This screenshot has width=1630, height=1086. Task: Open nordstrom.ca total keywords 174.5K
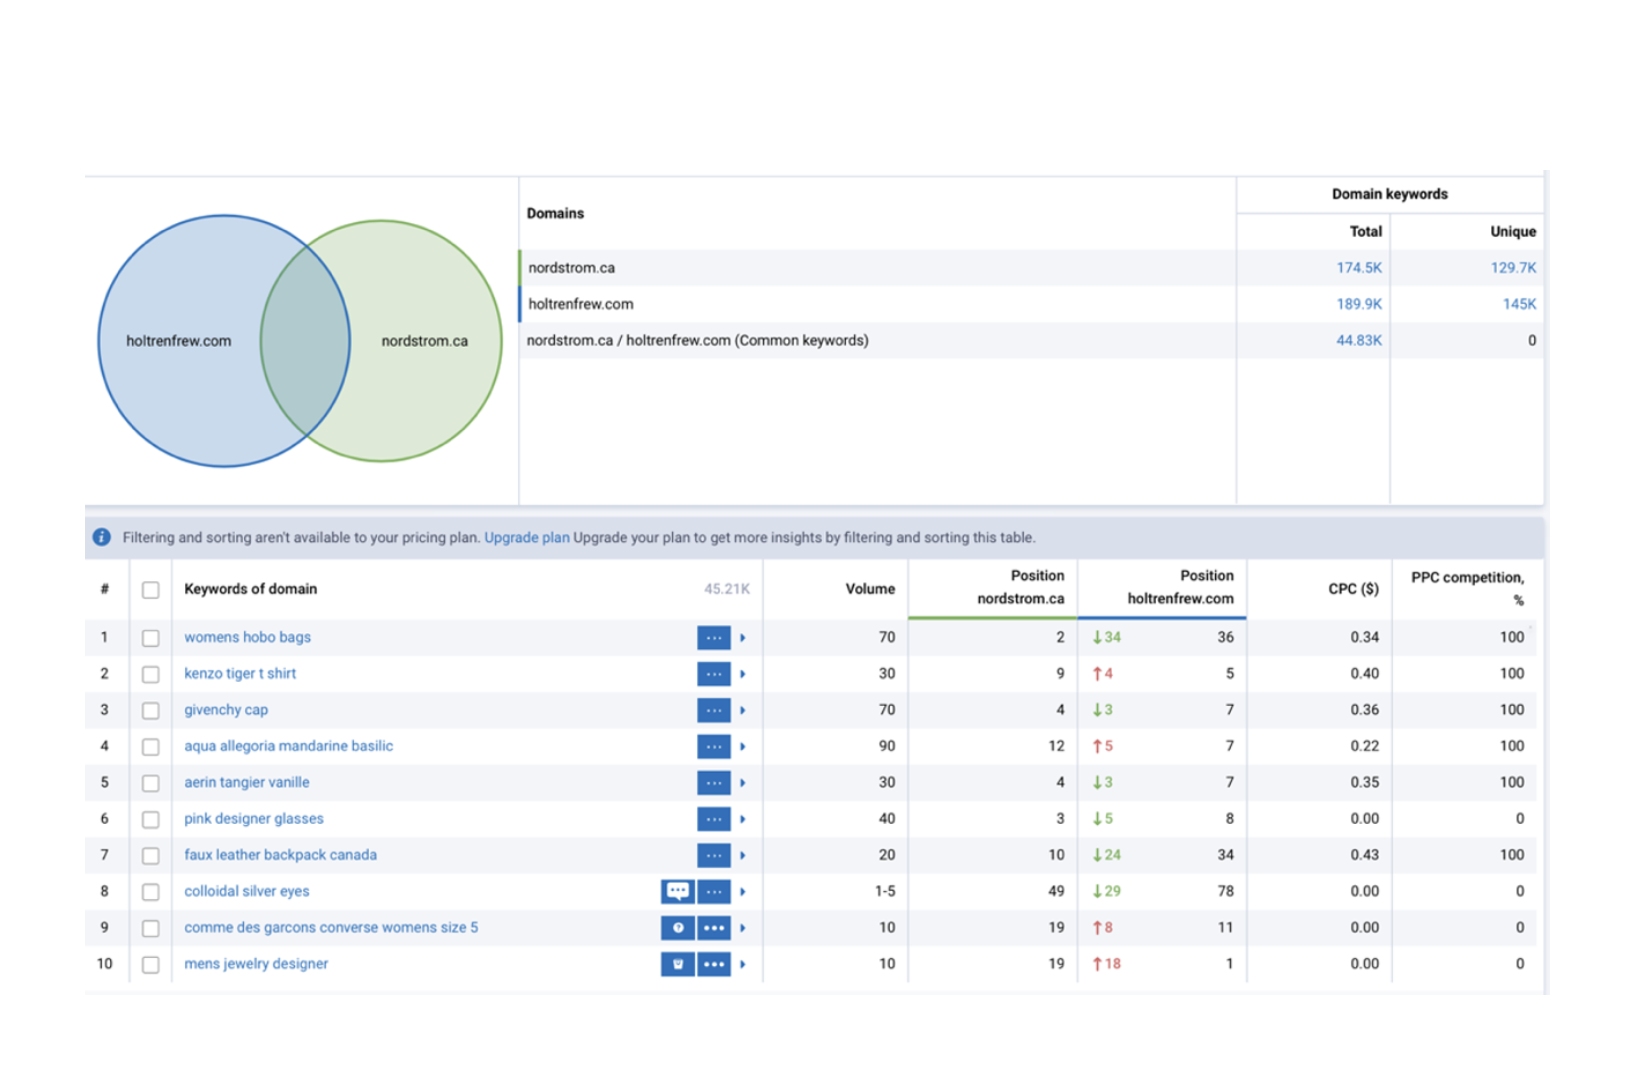[1359, 268]
